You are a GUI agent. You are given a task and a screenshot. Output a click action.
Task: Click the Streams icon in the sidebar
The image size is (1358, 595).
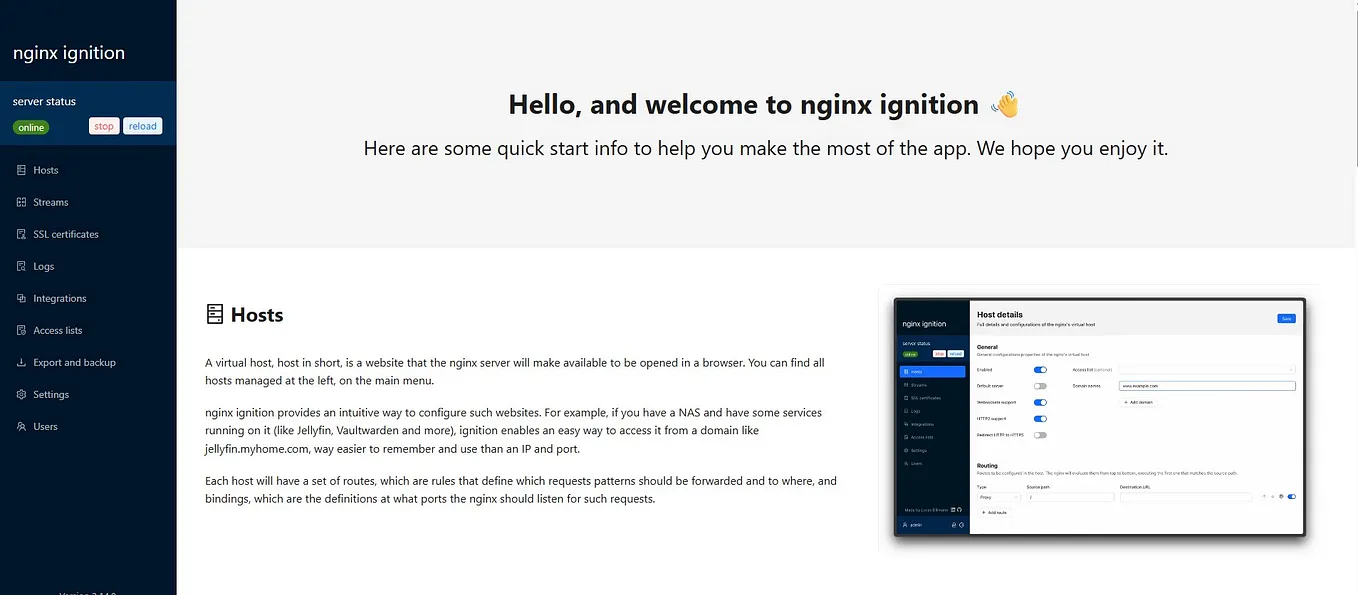pos(19,202)
